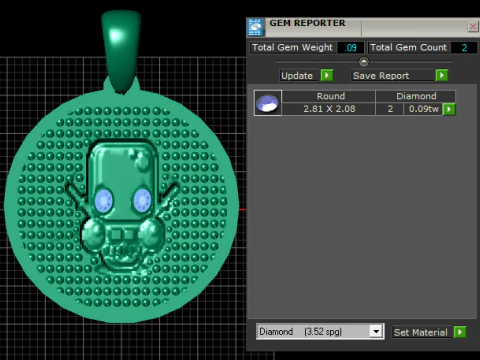Click the 0.09tw weight cell
The width and height of the screenshot is (480, 360).
423,109
